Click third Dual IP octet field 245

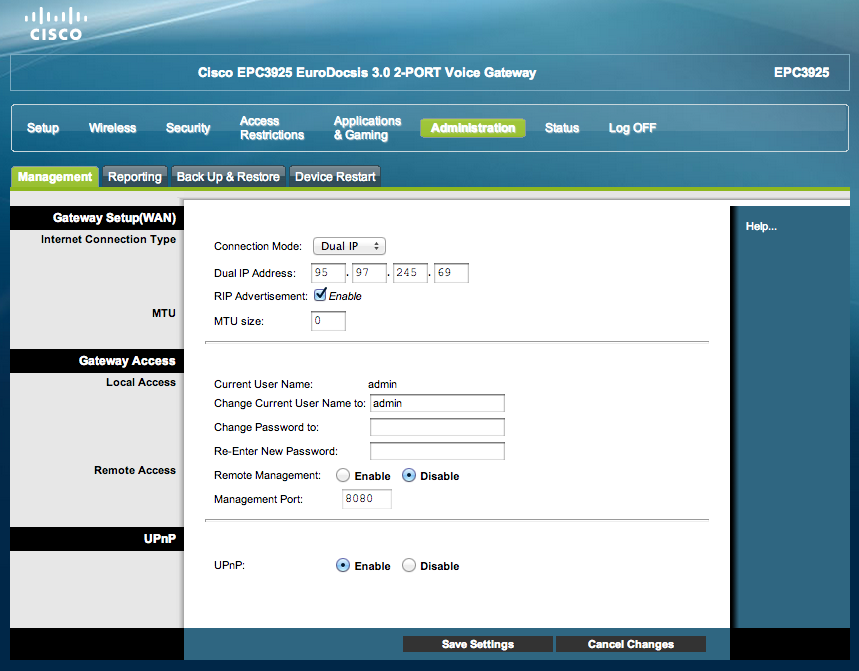coord(410,273)
